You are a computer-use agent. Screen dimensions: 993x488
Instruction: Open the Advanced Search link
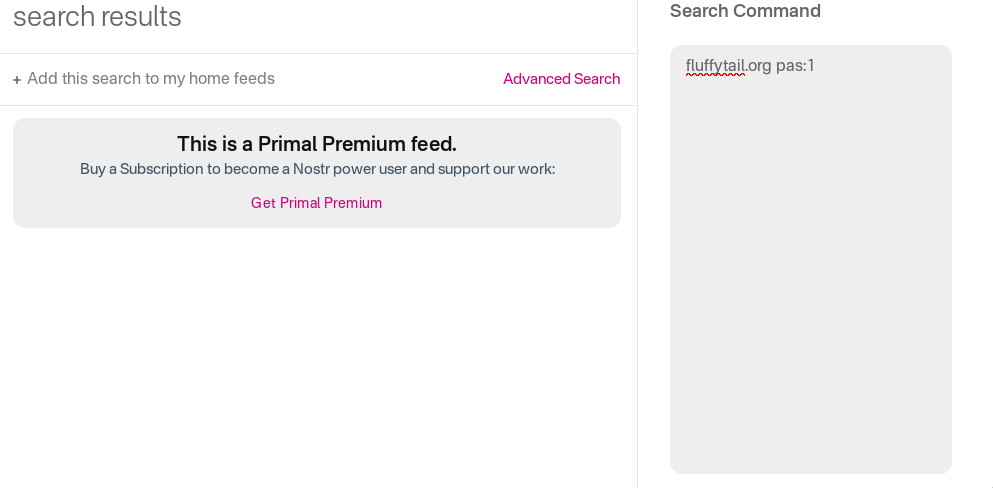click(561, 79)
